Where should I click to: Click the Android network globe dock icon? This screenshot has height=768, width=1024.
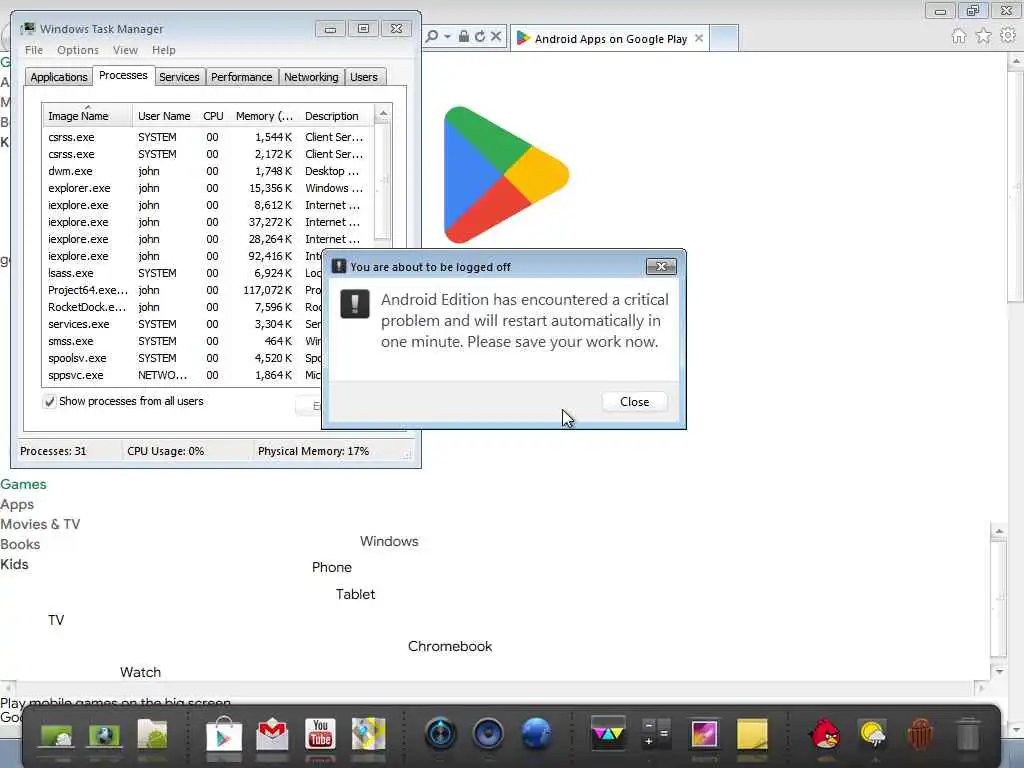(104, 735)
